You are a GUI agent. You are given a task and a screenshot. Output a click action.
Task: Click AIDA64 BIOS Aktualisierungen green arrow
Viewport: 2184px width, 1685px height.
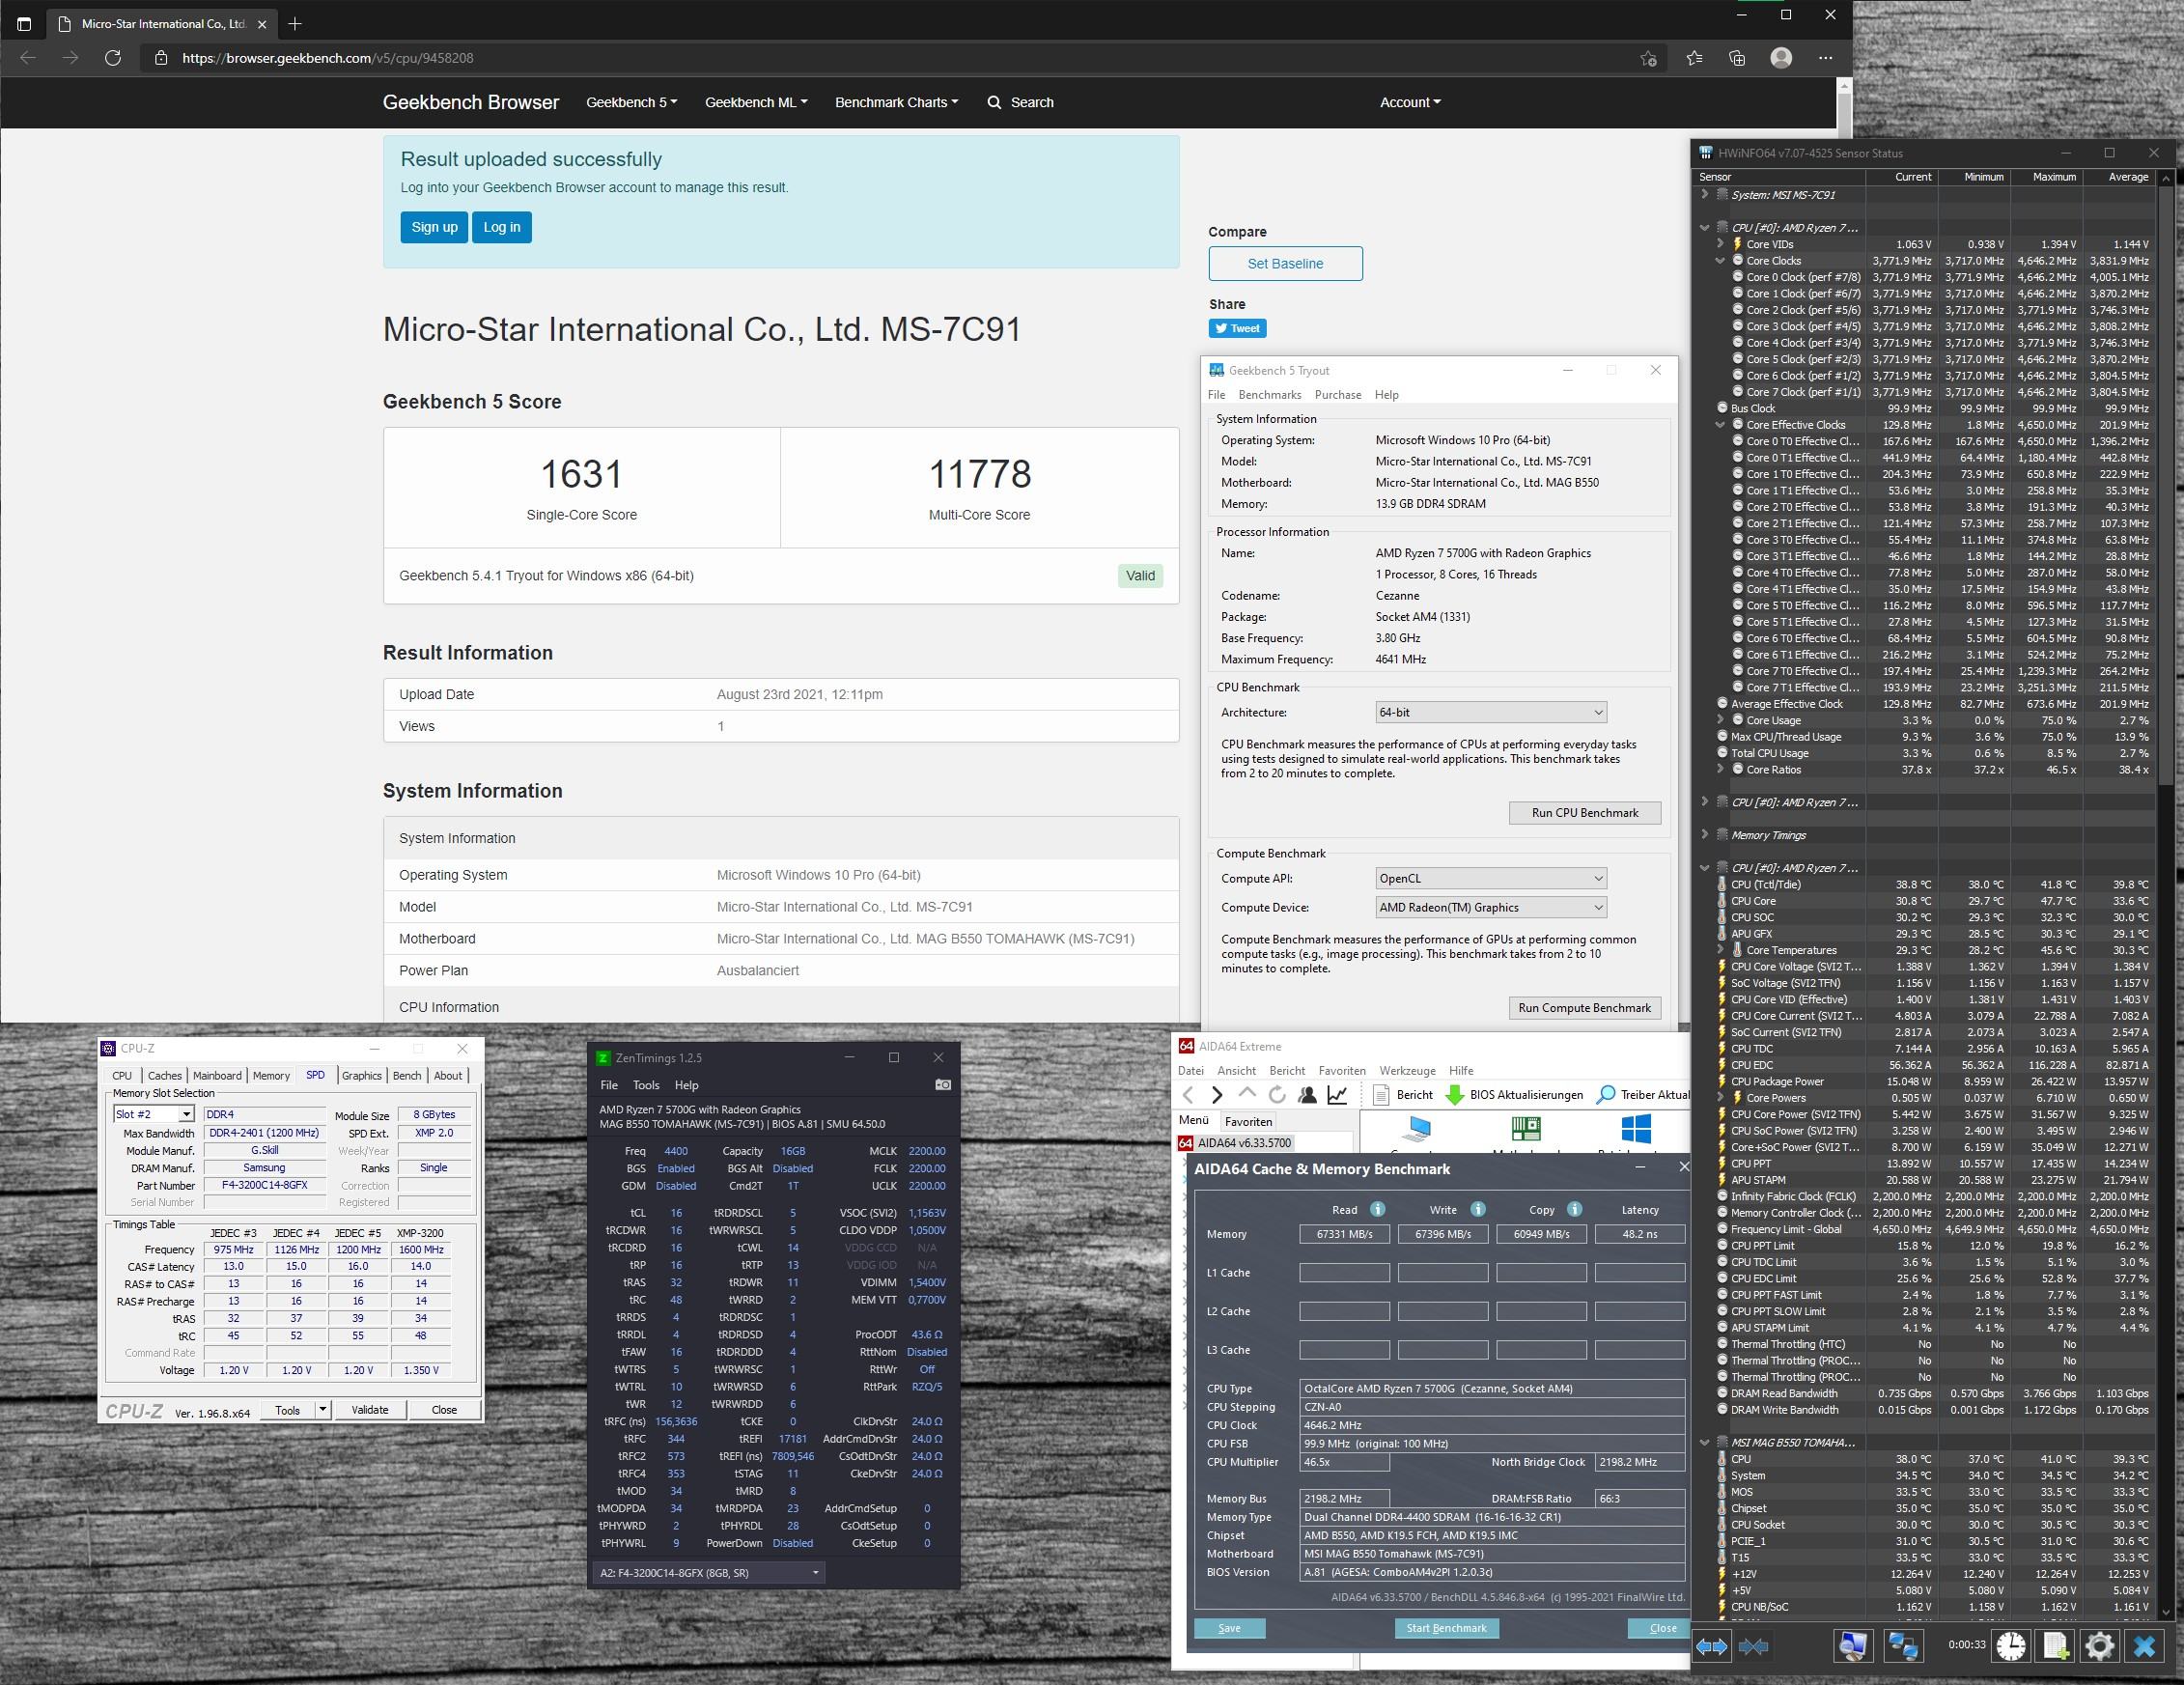click(1455, 1095)
